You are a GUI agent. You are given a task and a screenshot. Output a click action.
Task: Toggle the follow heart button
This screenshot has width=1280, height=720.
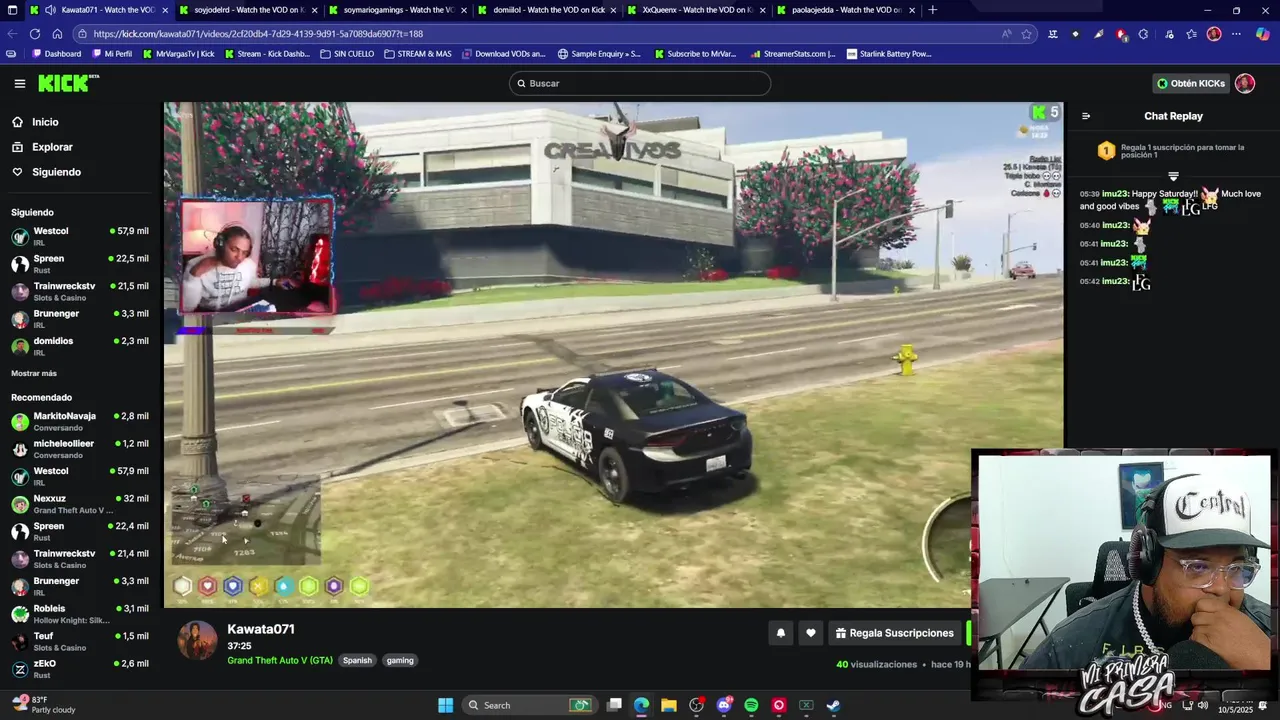pos(811,633)
